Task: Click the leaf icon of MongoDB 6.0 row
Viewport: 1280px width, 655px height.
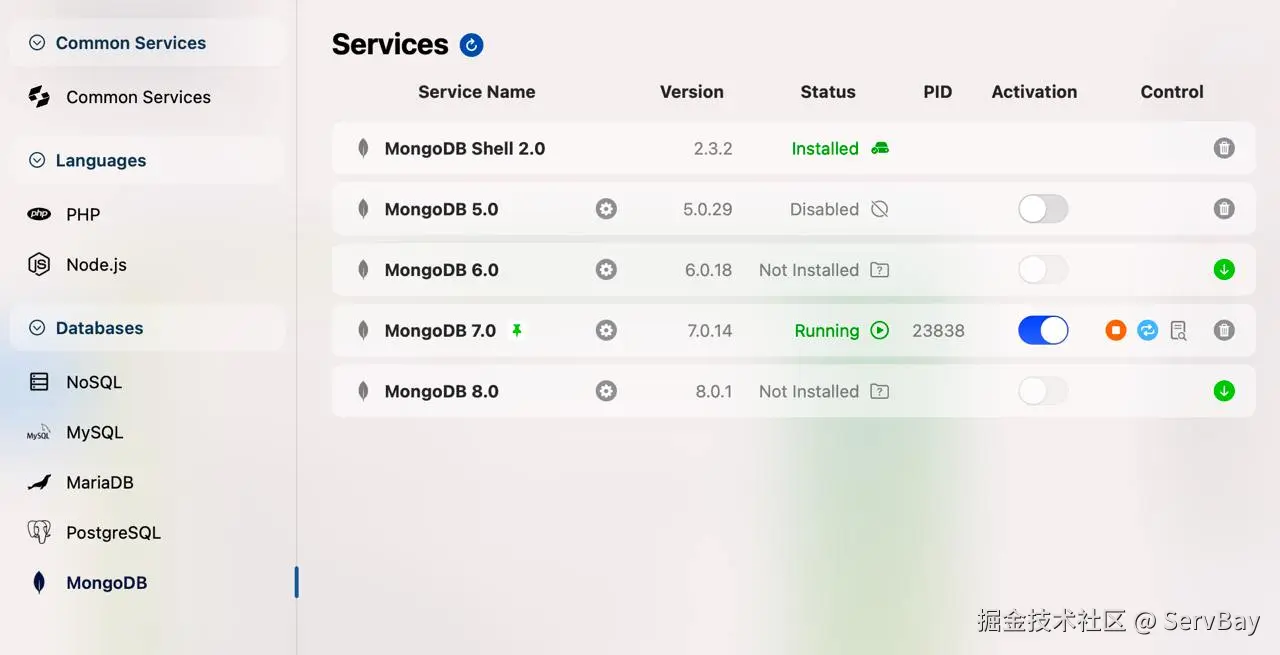Action: pos(363,270)
